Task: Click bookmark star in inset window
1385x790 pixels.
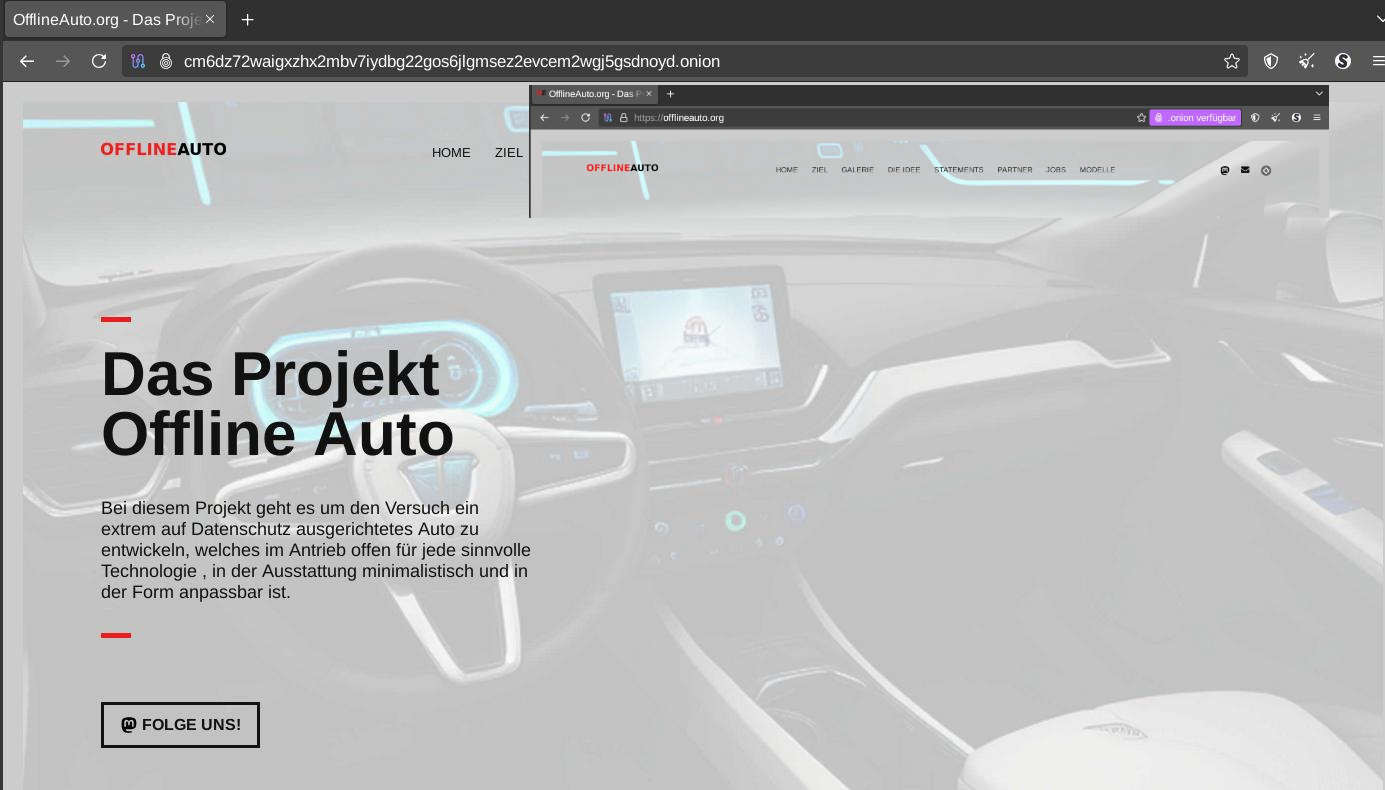Action: (1141, 117)
